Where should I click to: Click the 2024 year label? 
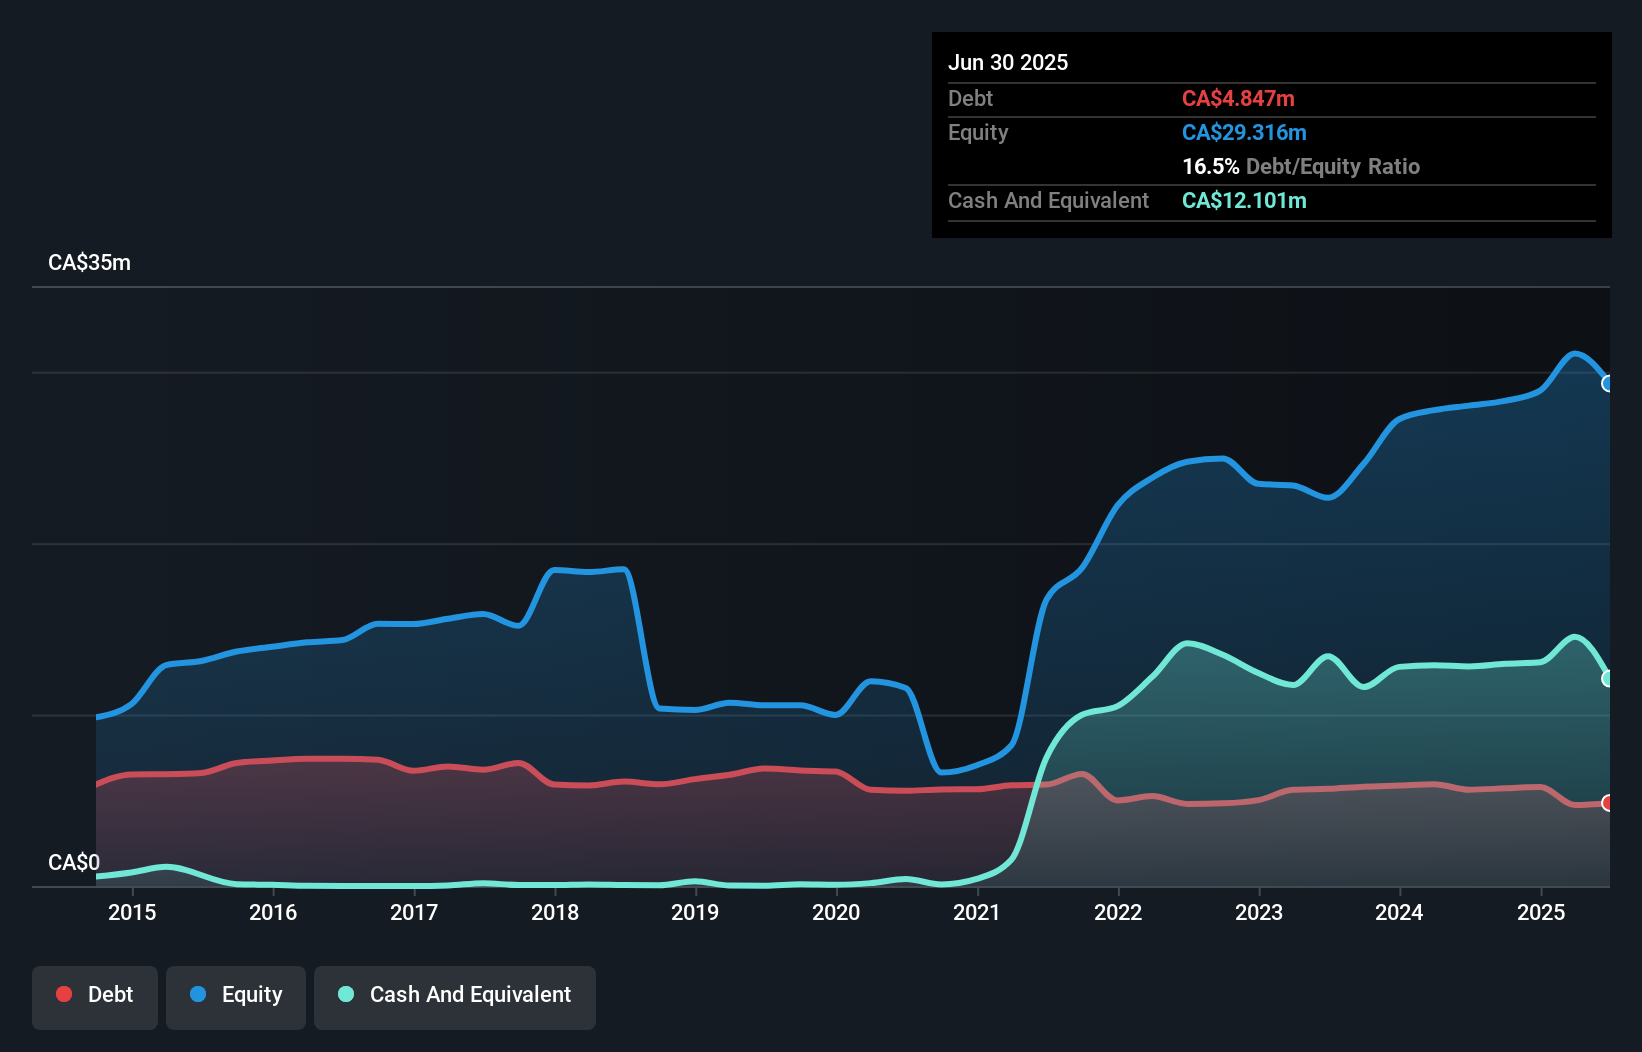click(x=1399, y=912)
